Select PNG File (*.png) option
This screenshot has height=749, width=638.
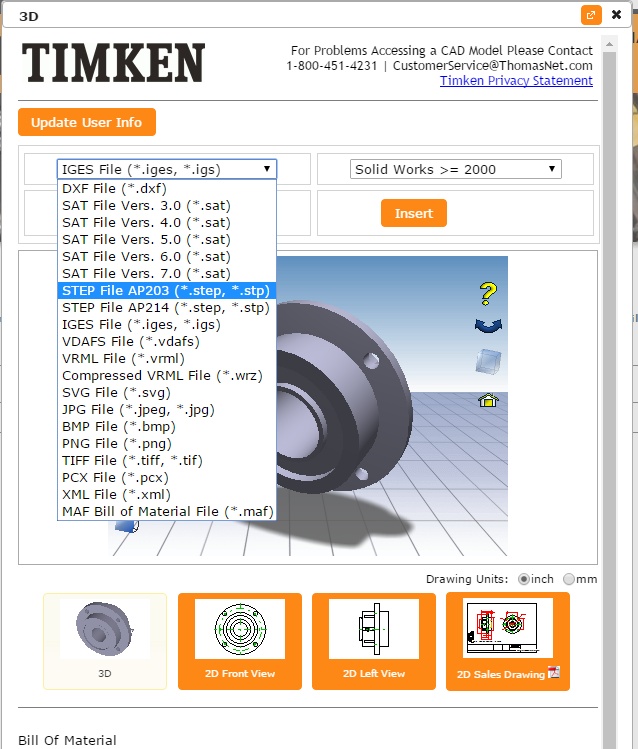[x=167, y=444]
